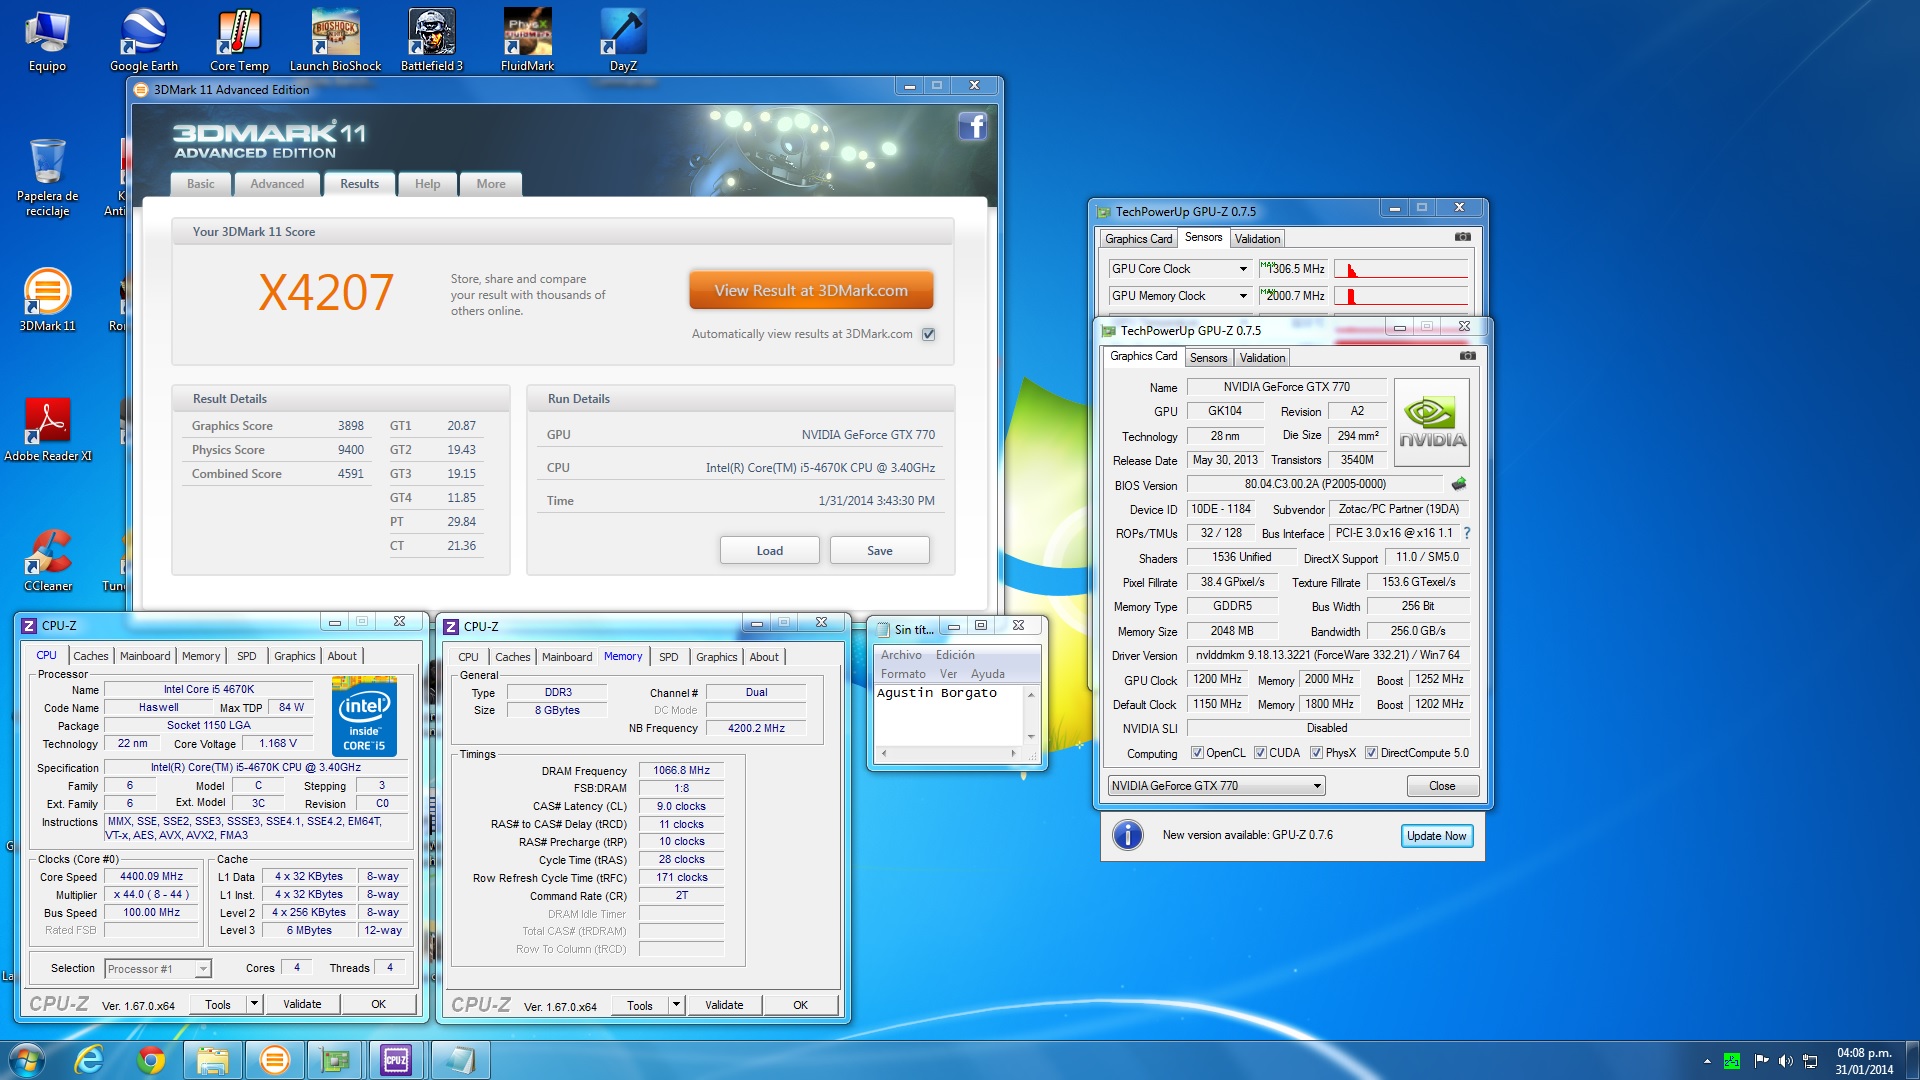Click Update Now in GPU-Z update notice

[1436, 836]
